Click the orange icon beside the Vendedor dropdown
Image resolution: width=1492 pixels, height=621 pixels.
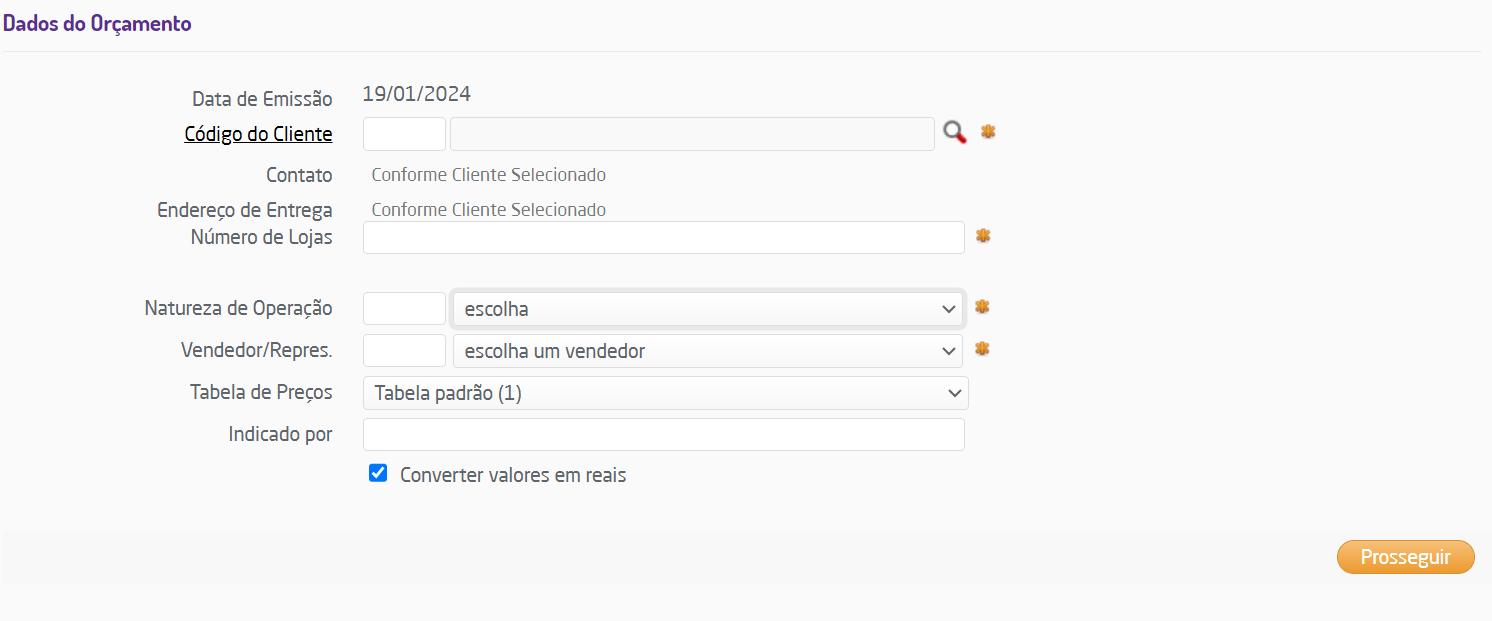pos(982,349)
